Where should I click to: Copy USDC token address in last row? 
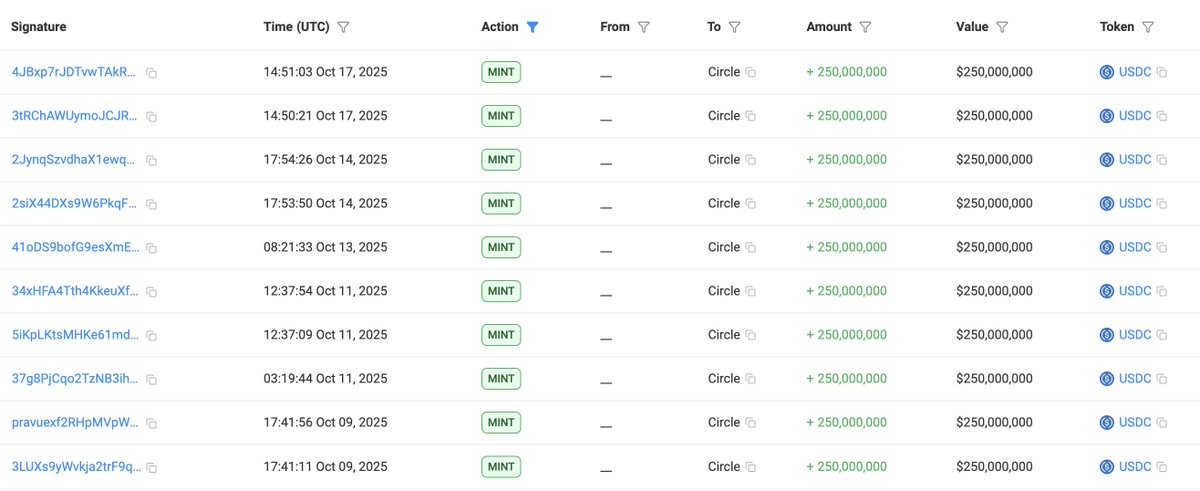point(1162,467)
